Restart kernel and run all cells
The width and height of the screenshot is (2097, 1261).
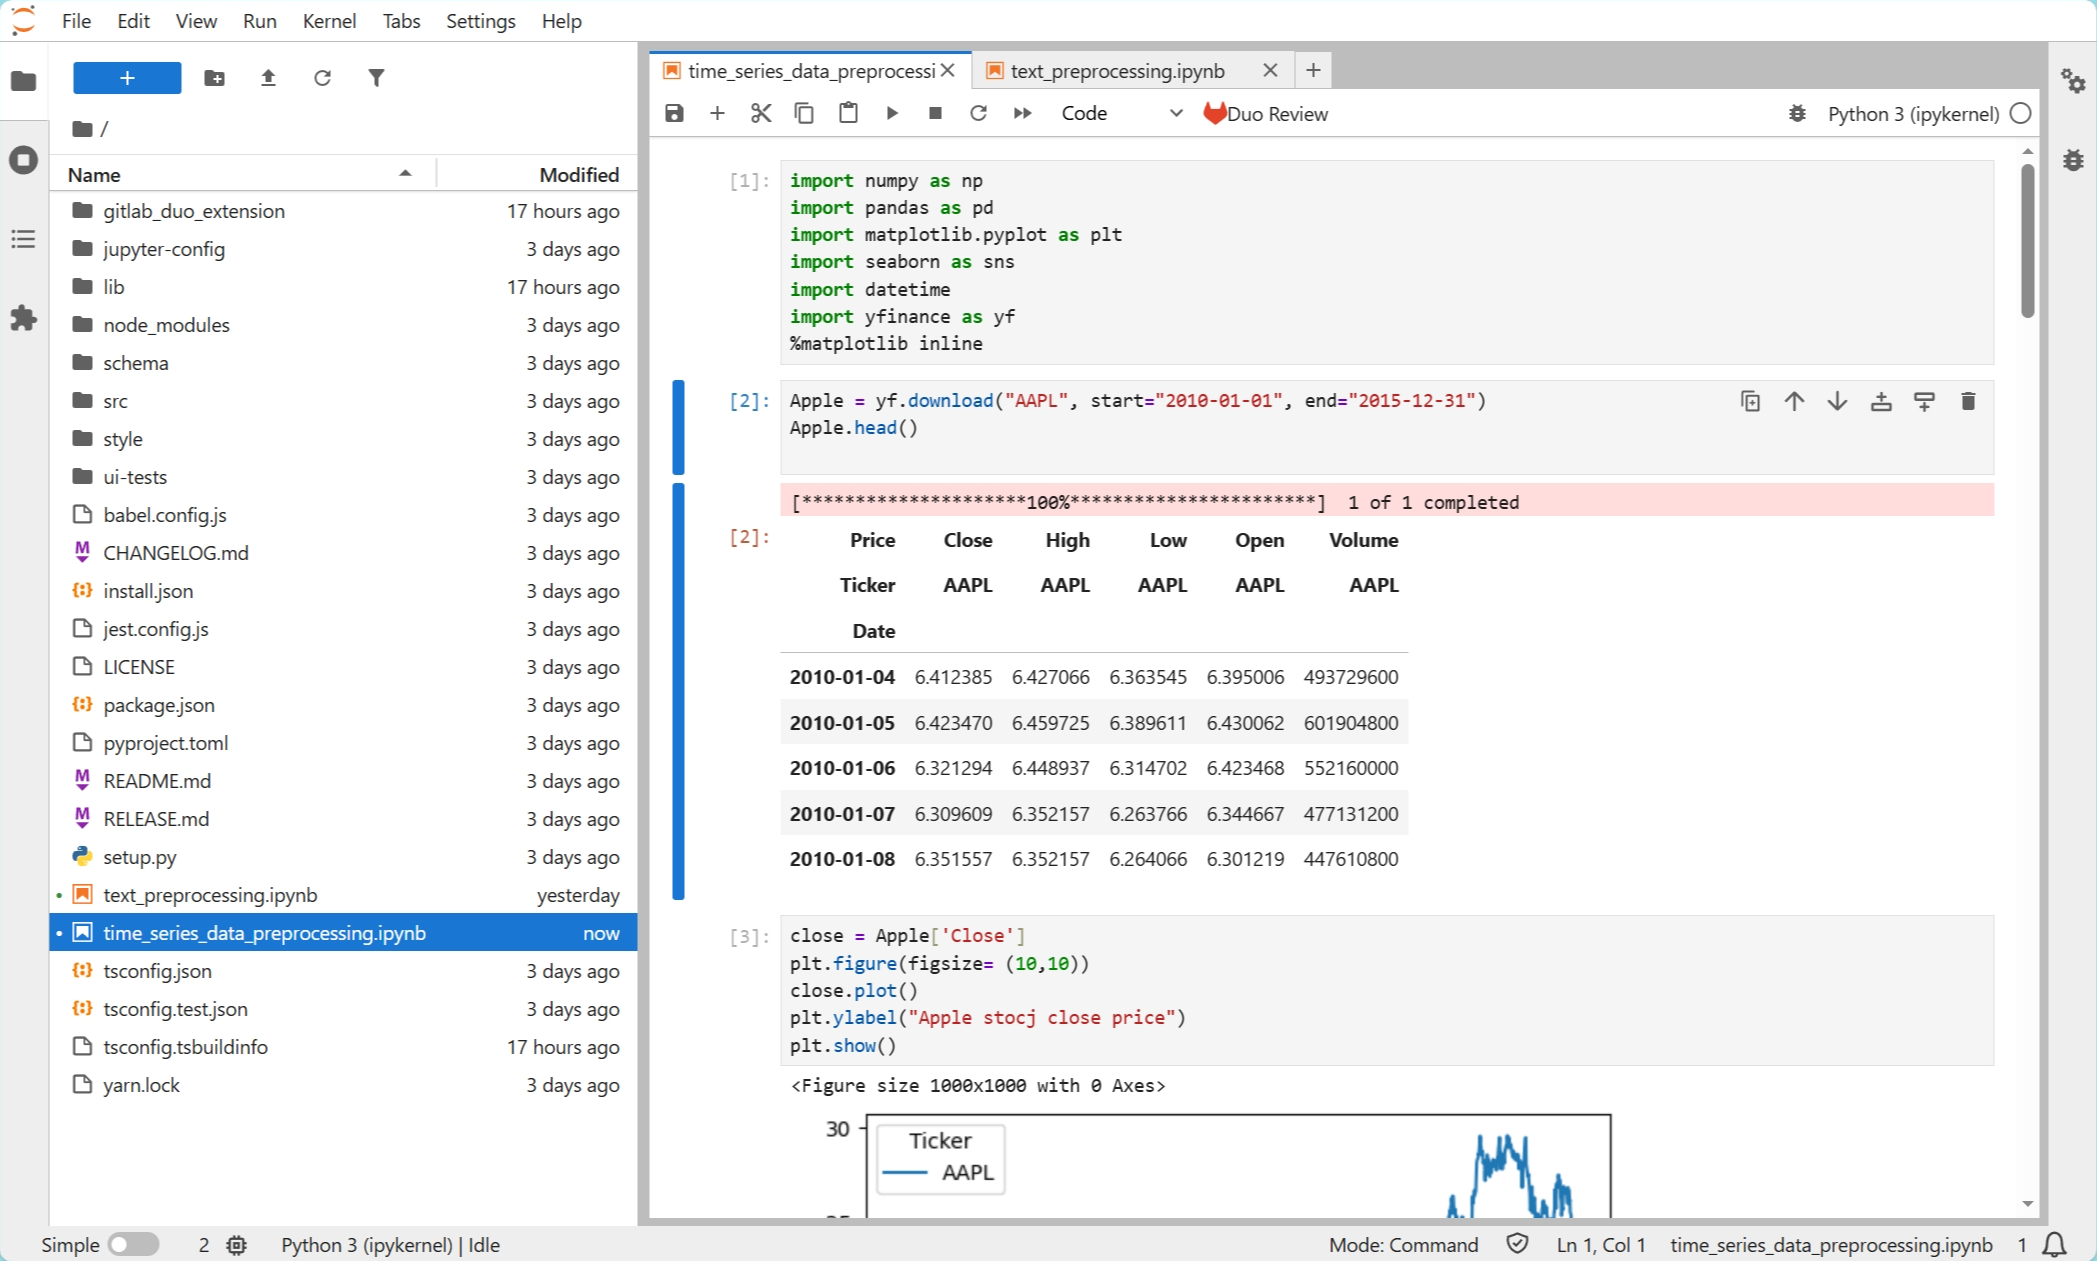(1022, 113)
